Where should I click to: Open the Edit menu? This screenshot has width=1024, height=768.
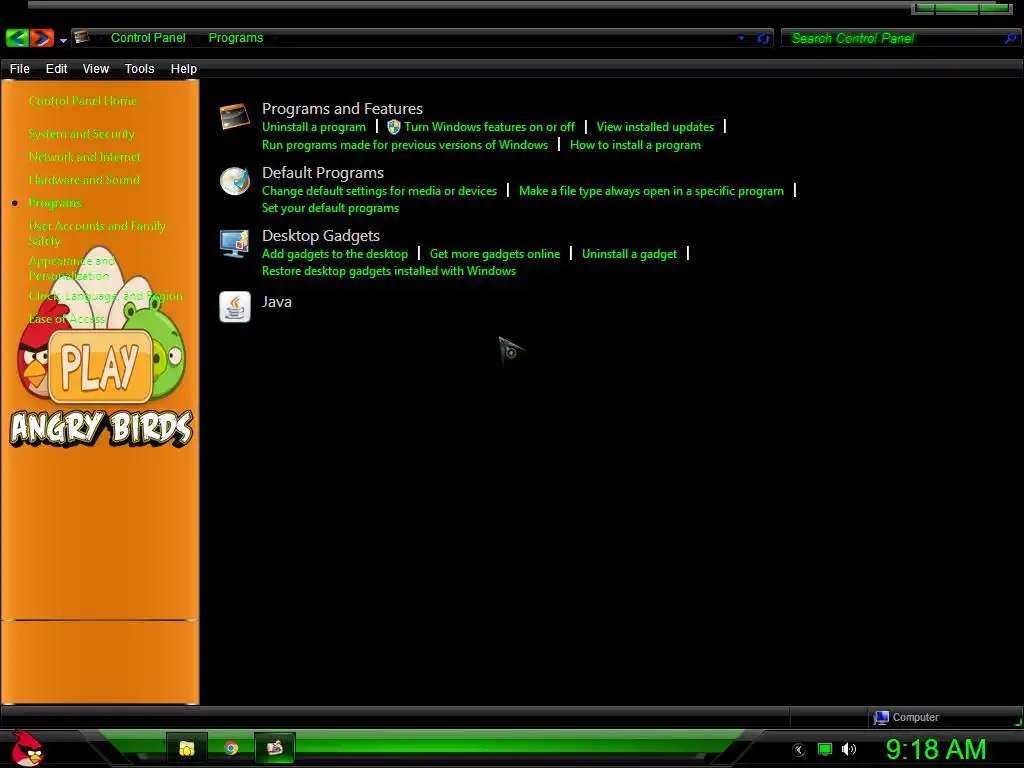pyautogui.click(x=57, y=69)
